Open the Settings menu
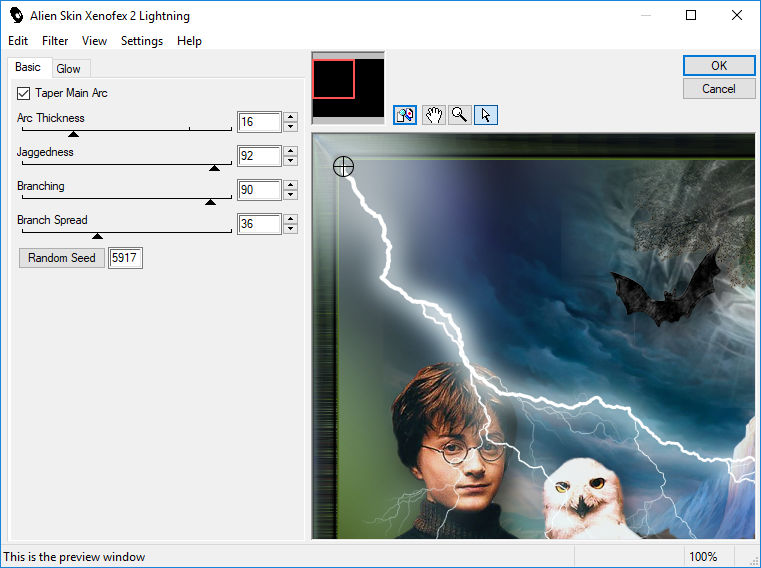This screenshot has height=568, width=761. pyautogui.click(x=142, y=41)
